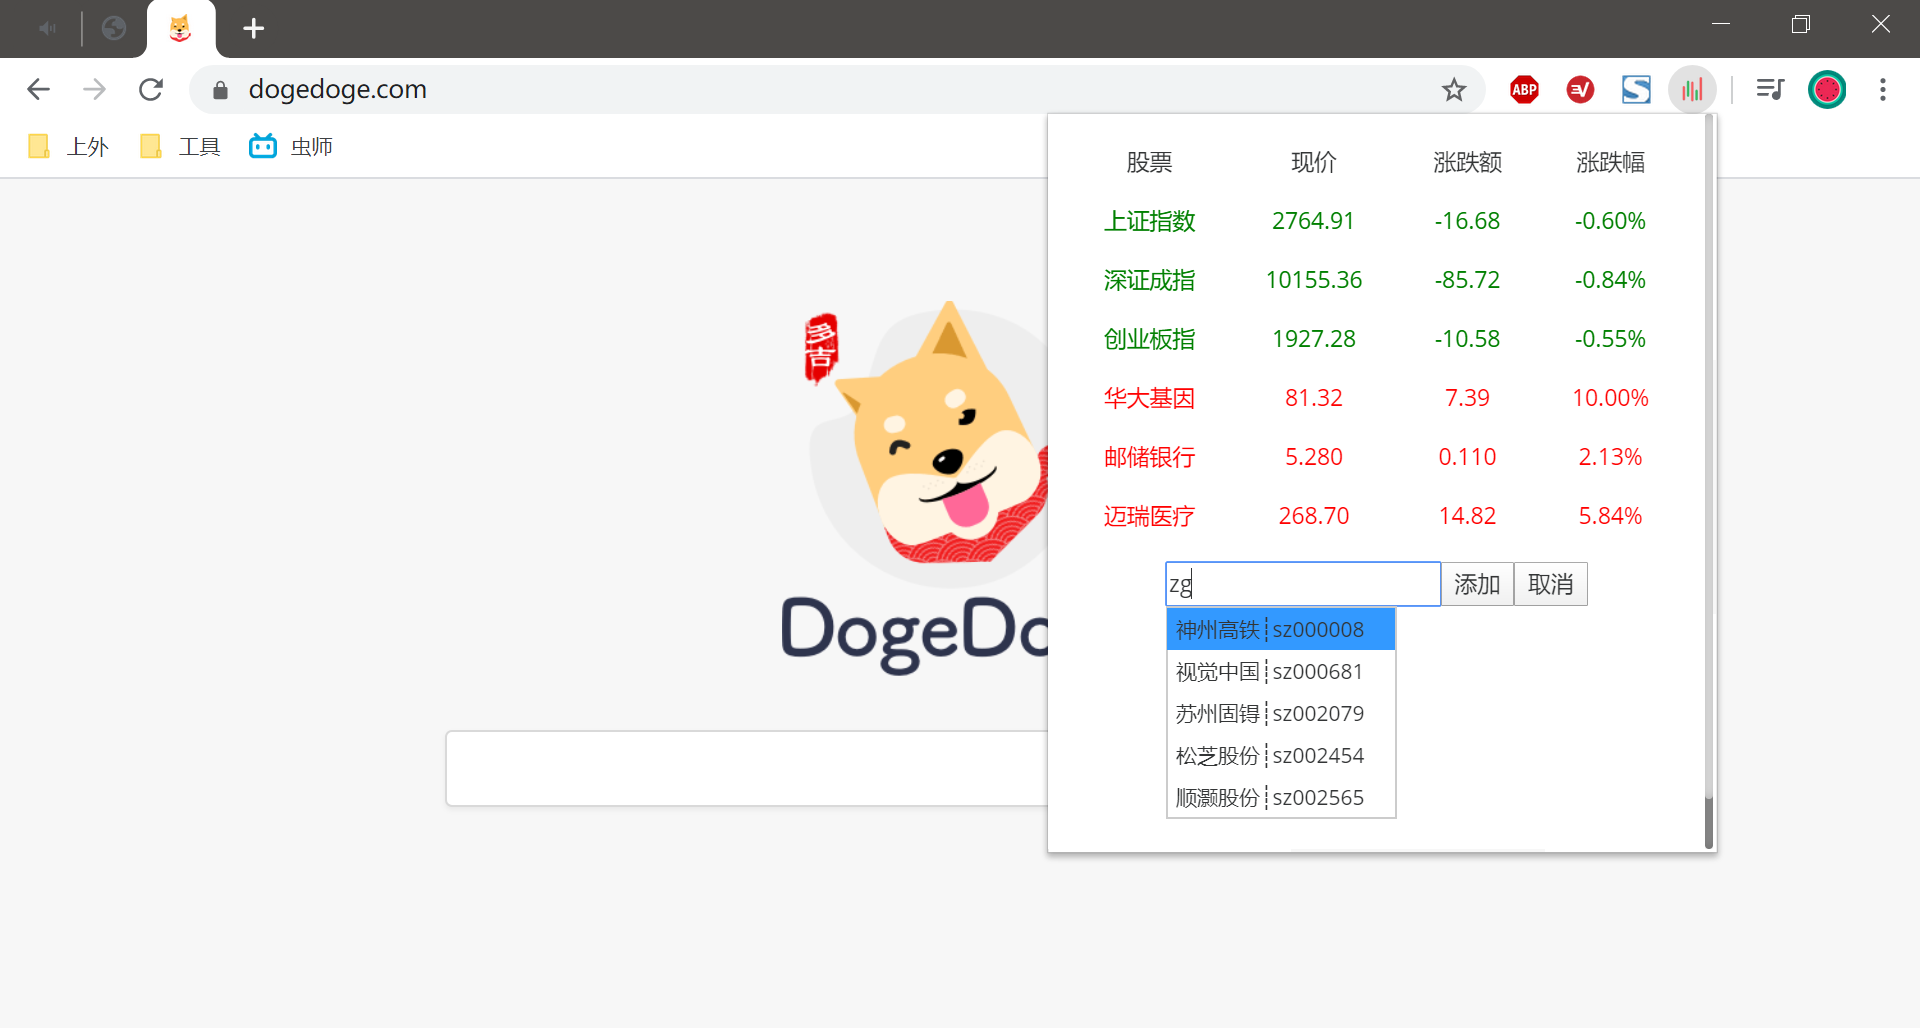Screen dimensions: 1920x1028
Task: Click the 取消 button
Action: click(x=1551, y=584)
